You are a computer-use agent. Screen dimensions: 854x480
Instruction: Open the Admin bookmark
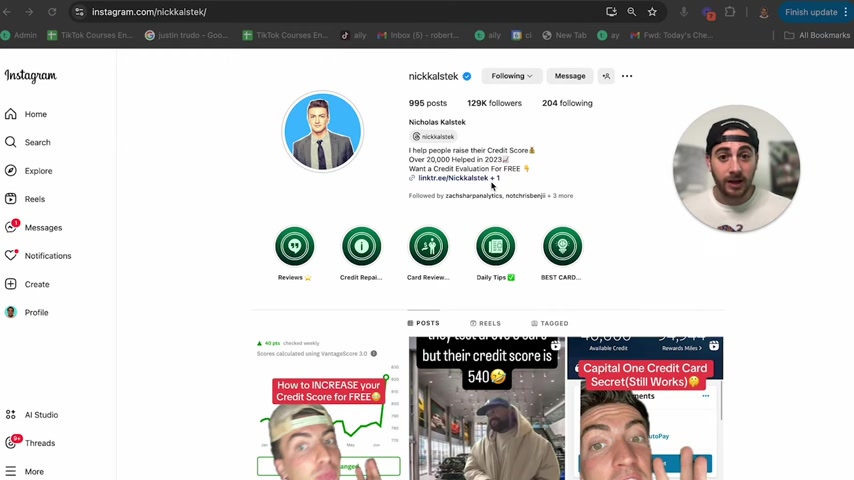19,35
